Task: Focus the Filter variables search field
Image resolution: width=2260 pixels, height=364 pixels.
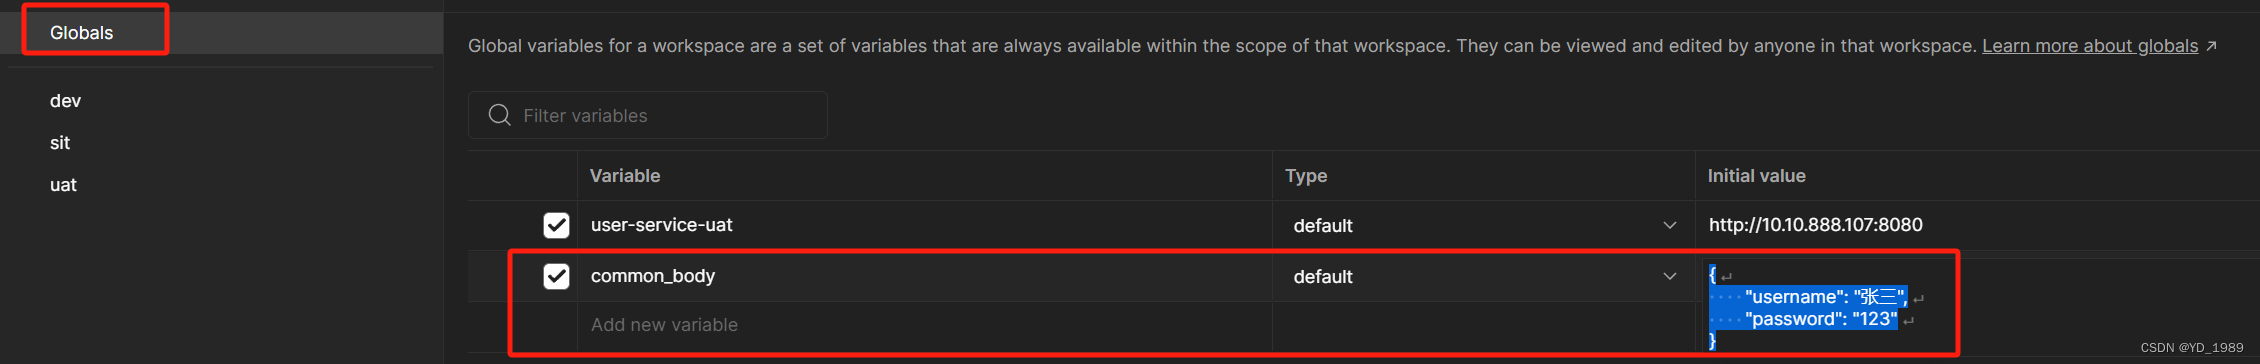Action: pyautogui.click(x=648, y=115)
